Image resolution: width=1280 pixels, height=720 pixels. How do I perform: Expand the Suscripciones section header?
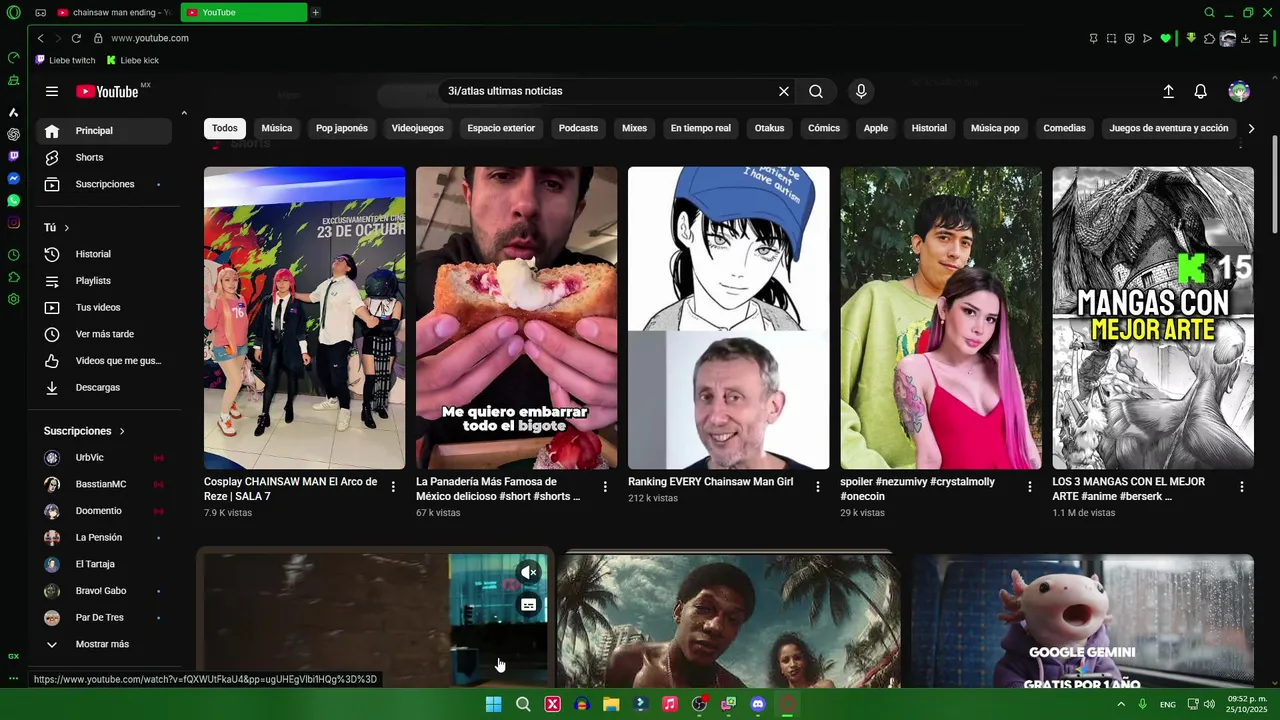coord(84,431)
